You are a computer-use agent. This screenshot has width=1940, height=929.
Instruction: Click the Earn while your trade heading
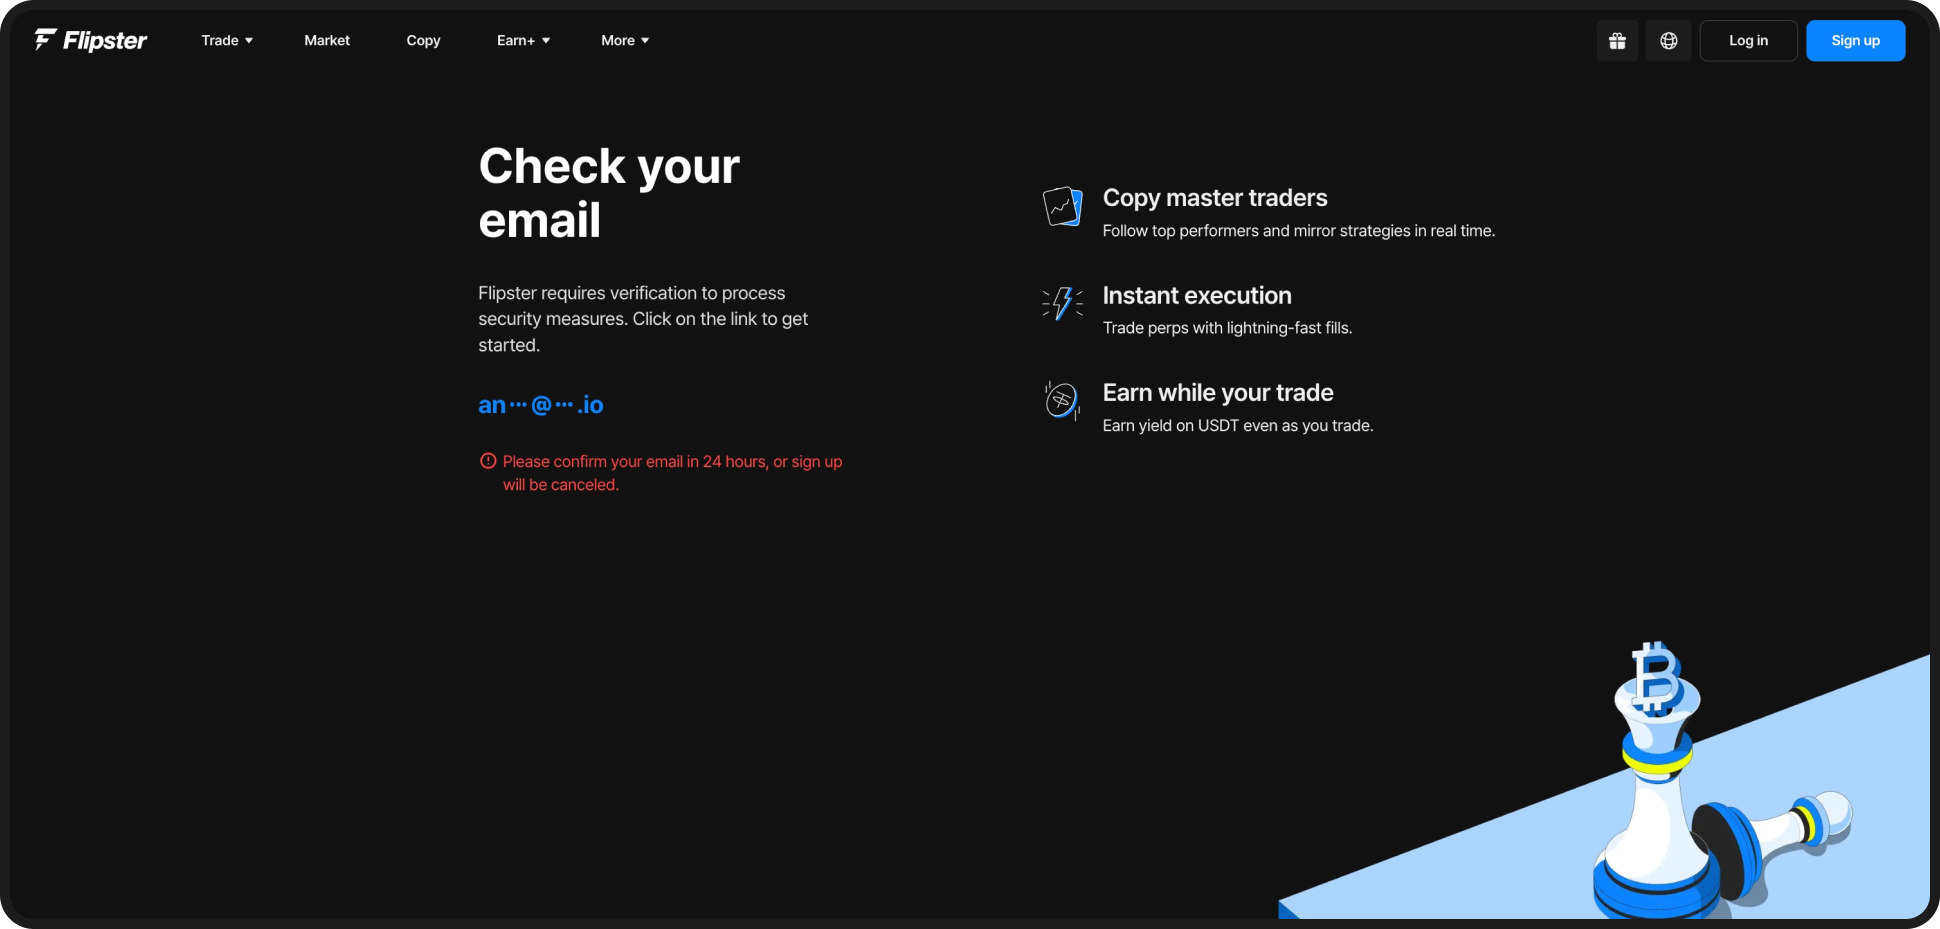1218,393
